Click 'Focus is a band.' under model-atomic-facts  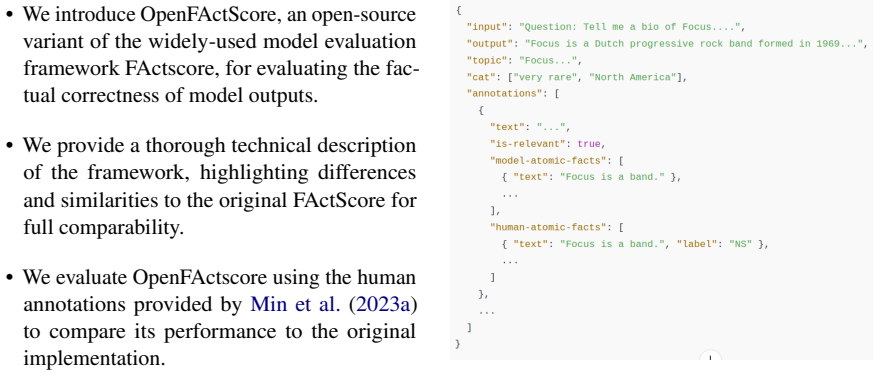click(x=612, y=177)
